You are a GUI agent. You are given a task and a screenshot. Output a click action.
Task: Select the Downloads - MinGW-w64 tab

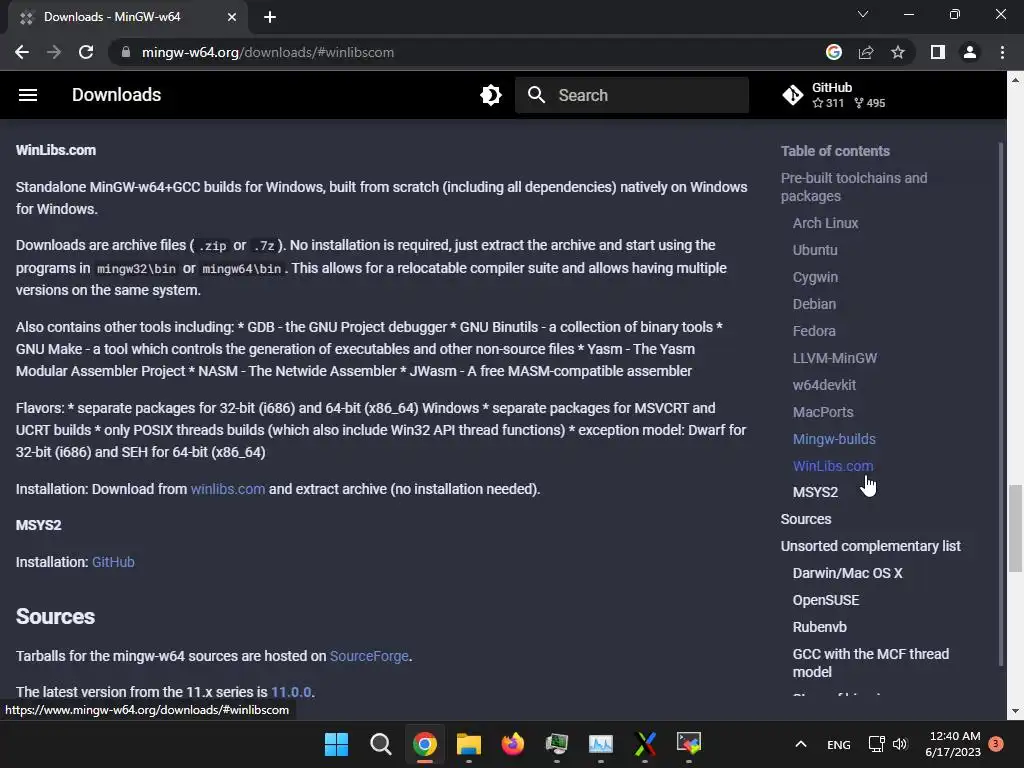click(x=128, y=17)
